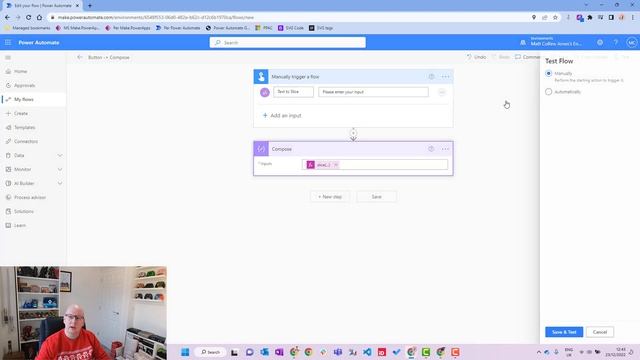640x360 pixels.
Task: Open the MC account avatar menu
Action: click(x=632, y=42)
